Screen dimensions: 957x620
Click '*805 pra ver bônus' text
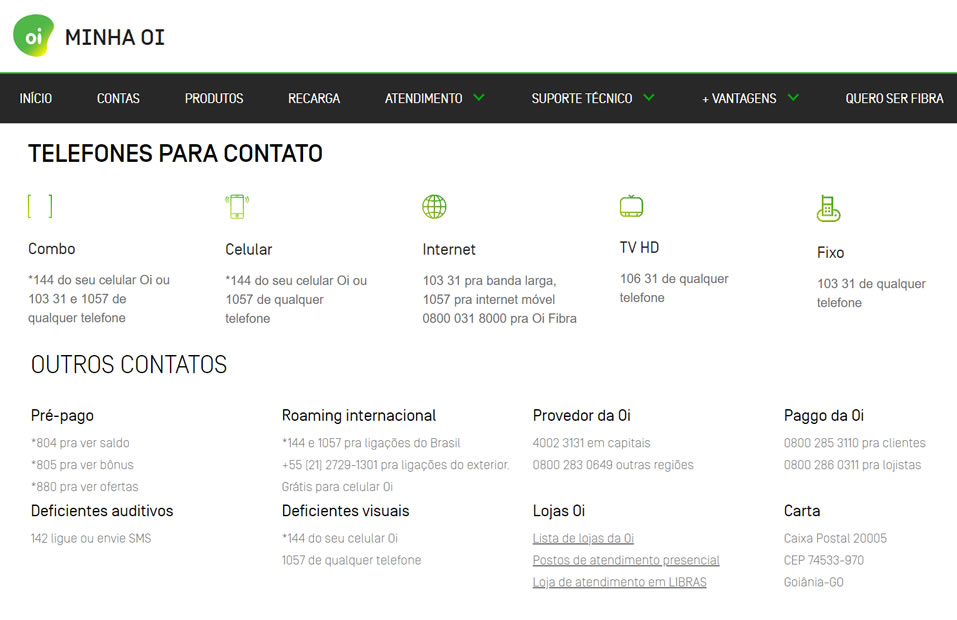82,465
